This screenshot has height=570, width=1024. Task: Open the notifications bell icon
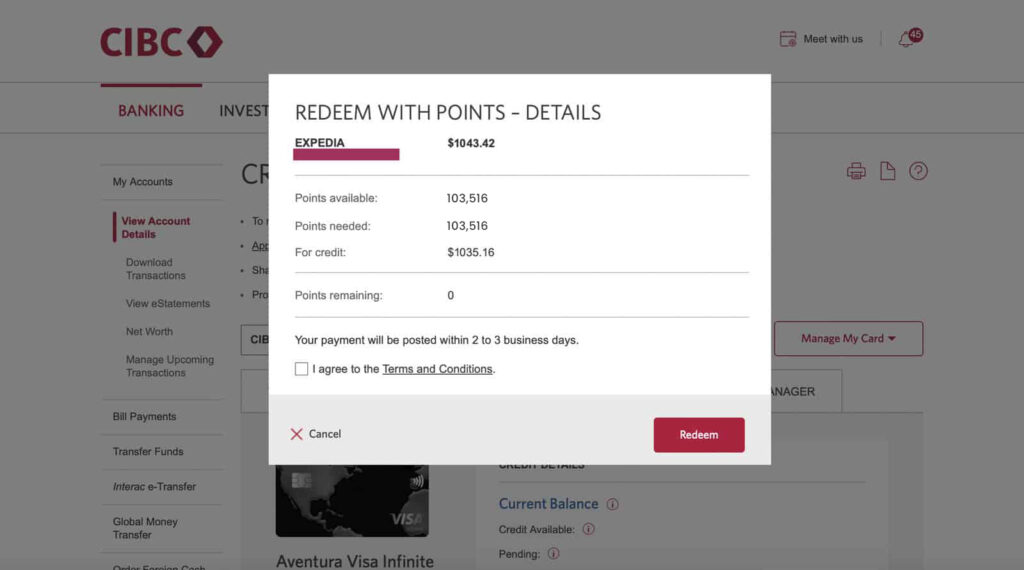pos(906,39)
